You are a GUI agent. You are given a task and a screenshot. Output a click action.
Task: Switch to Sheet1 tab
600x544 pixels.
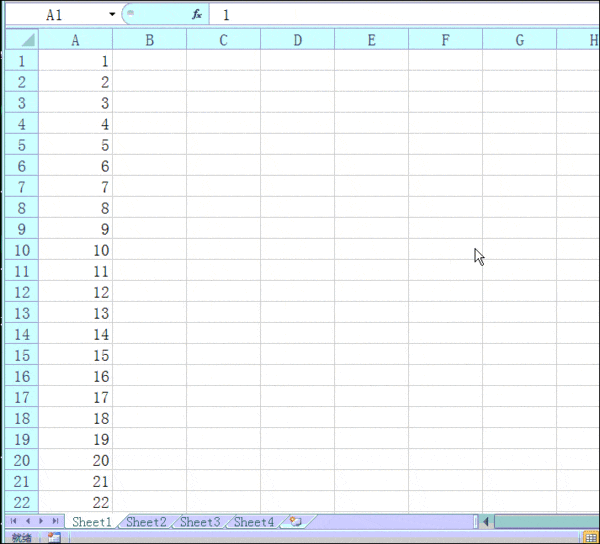point(92,522)
